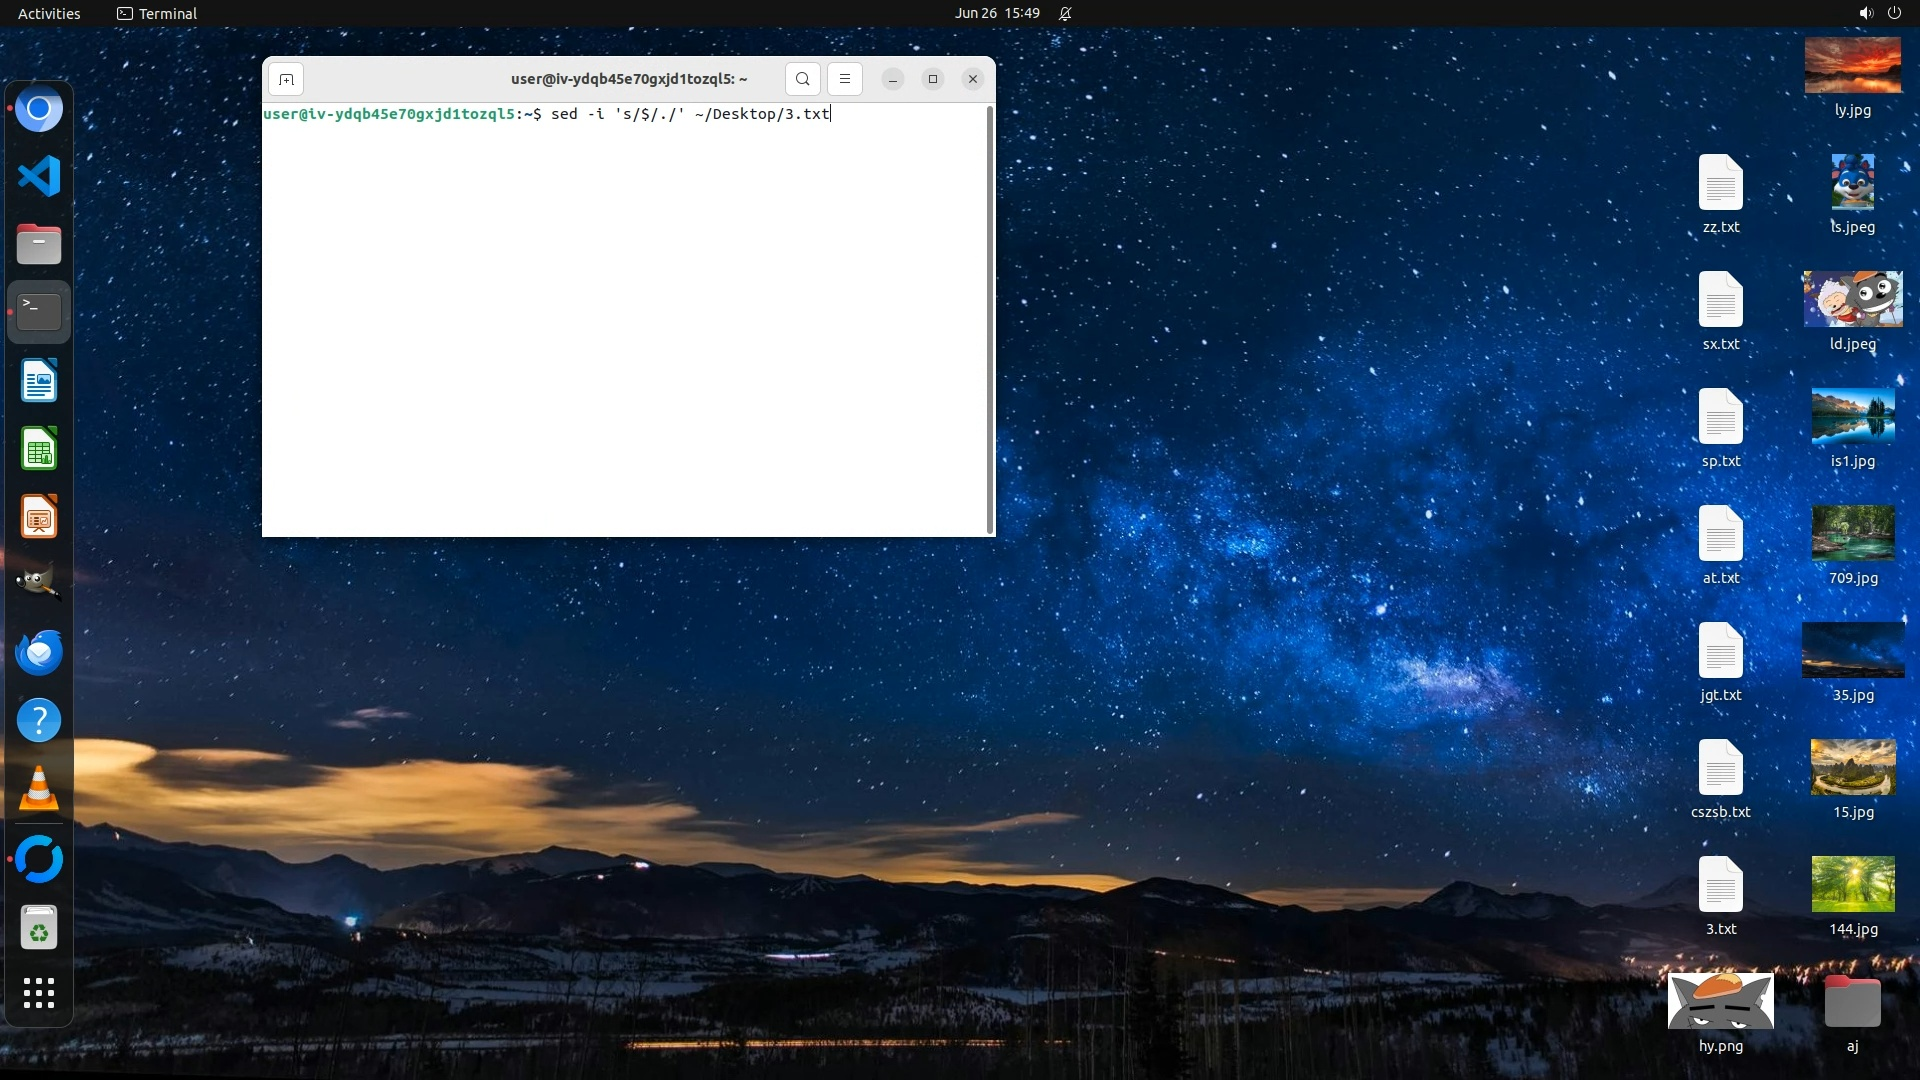The height and width of the screenshot is (1080, 1920).
Task: Open the Files manager in dock
Action: coord(39,244)
